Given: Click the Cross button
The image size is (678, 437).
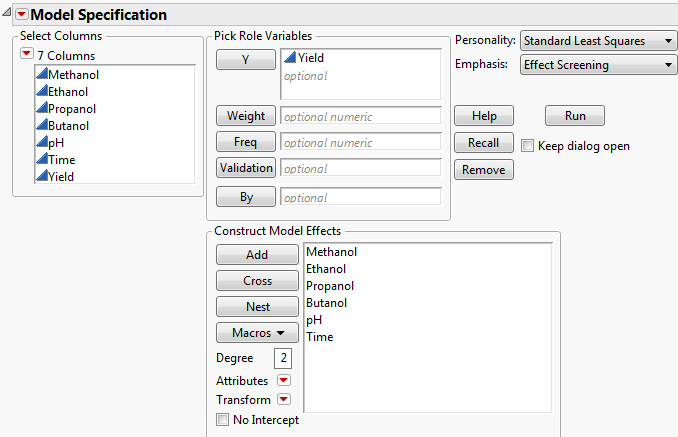Looking at the screenshot, I should [x=257, y=281].
